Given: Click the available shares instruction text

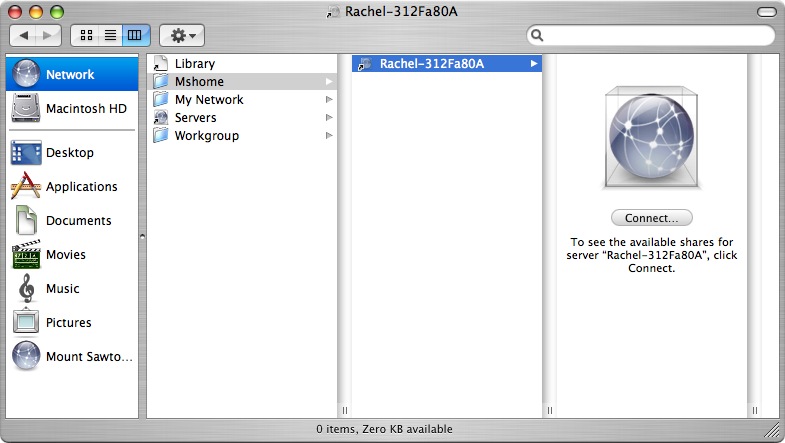Looking at the screenshot, I should tap(651, 255).
